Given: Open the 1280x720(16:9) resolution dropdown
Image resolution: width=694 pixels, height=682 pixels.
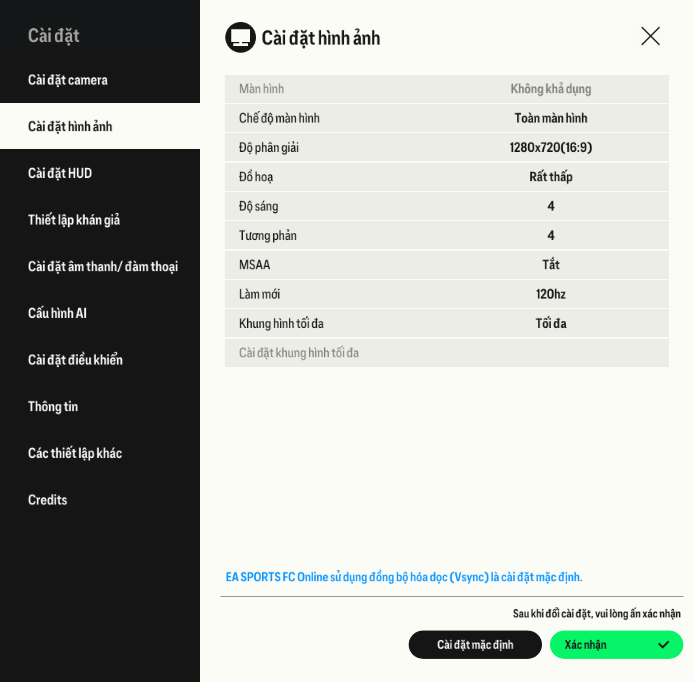Looking at the screenshot, I should click(550, 148).
